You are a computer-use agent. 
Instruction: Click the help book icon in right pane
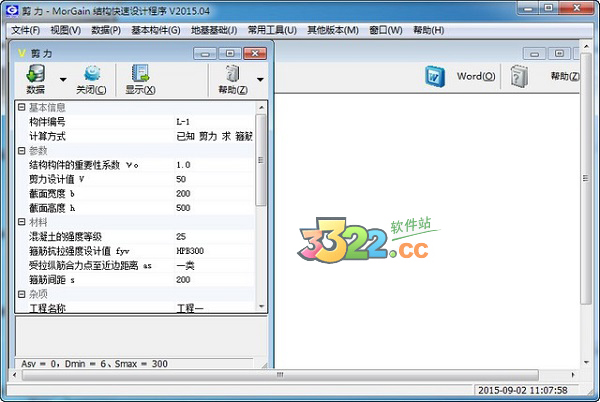click(x=519, y=76)
